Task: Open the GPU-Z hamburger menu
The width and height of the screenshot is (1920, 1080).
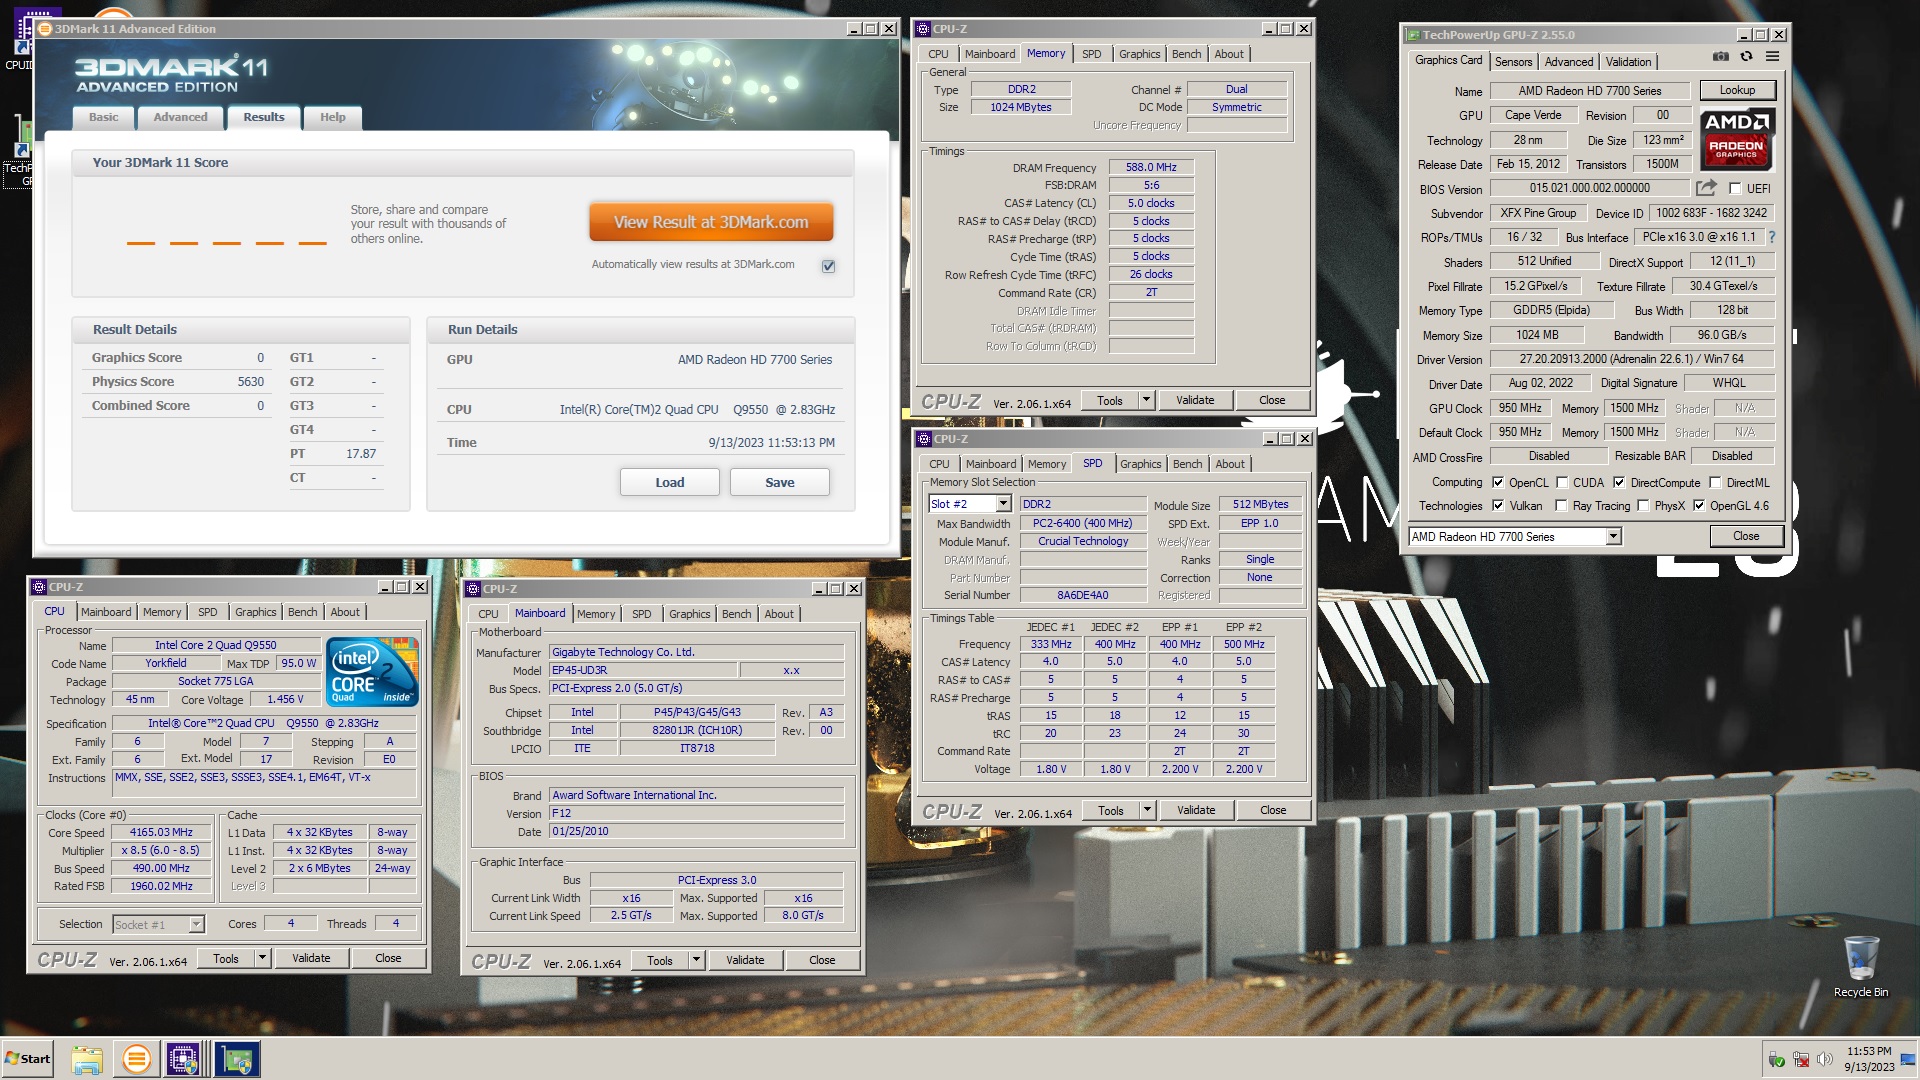Action: click(x=1772, y=57)
